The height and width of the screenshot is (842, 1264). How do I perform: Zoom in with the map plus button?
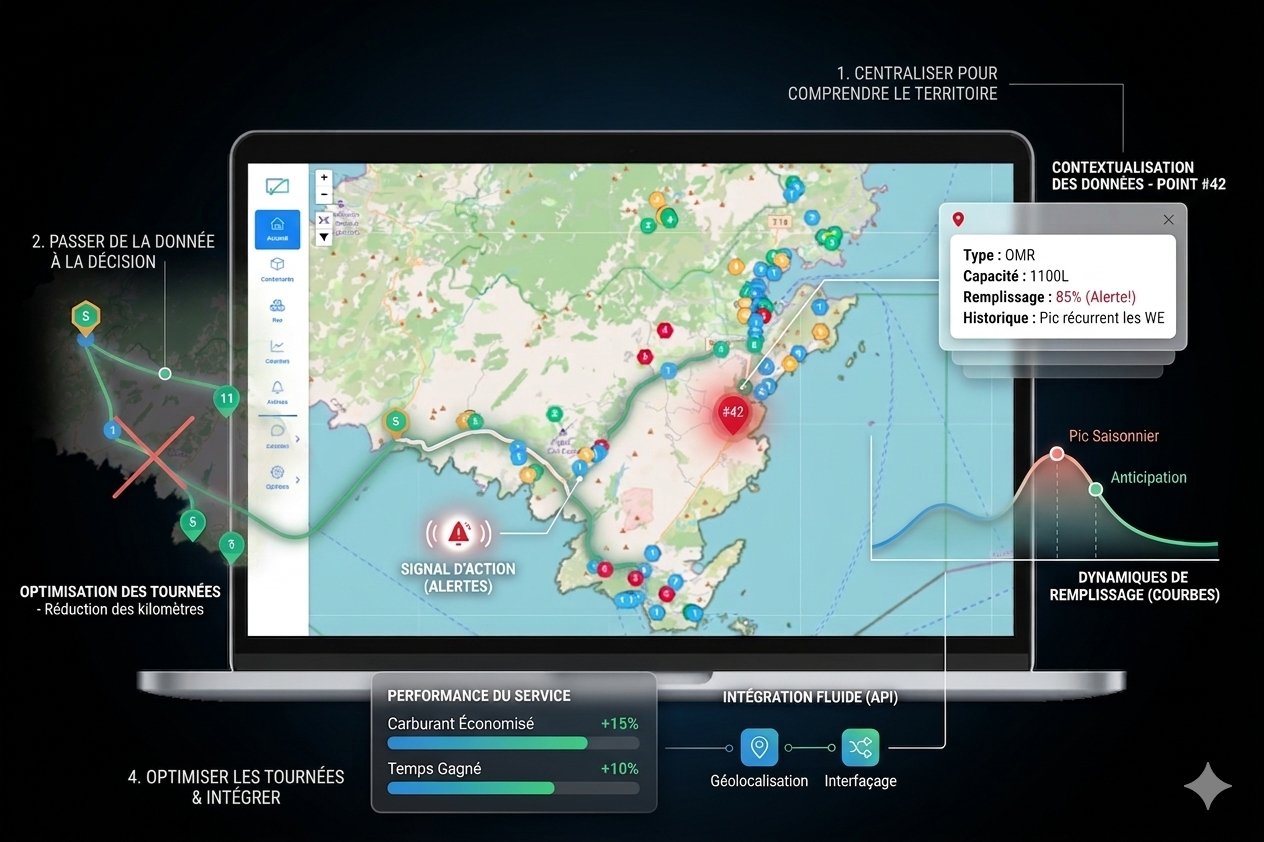point(324,178)
